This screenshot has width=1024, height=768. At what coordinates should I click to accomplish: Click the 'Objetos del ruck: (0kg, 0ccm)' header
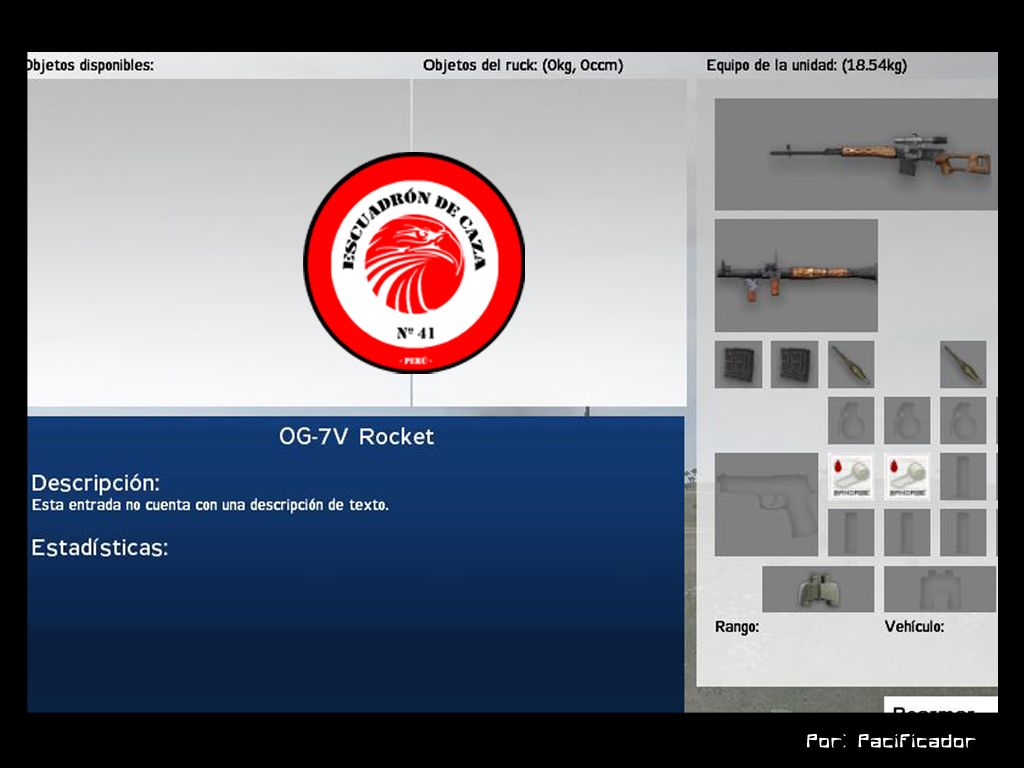point(523,65)
